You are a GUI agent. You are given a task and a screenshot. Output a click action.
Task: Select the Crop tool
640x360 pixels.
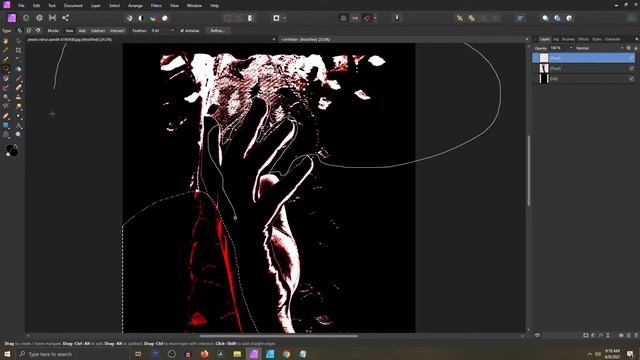(18, 50)
